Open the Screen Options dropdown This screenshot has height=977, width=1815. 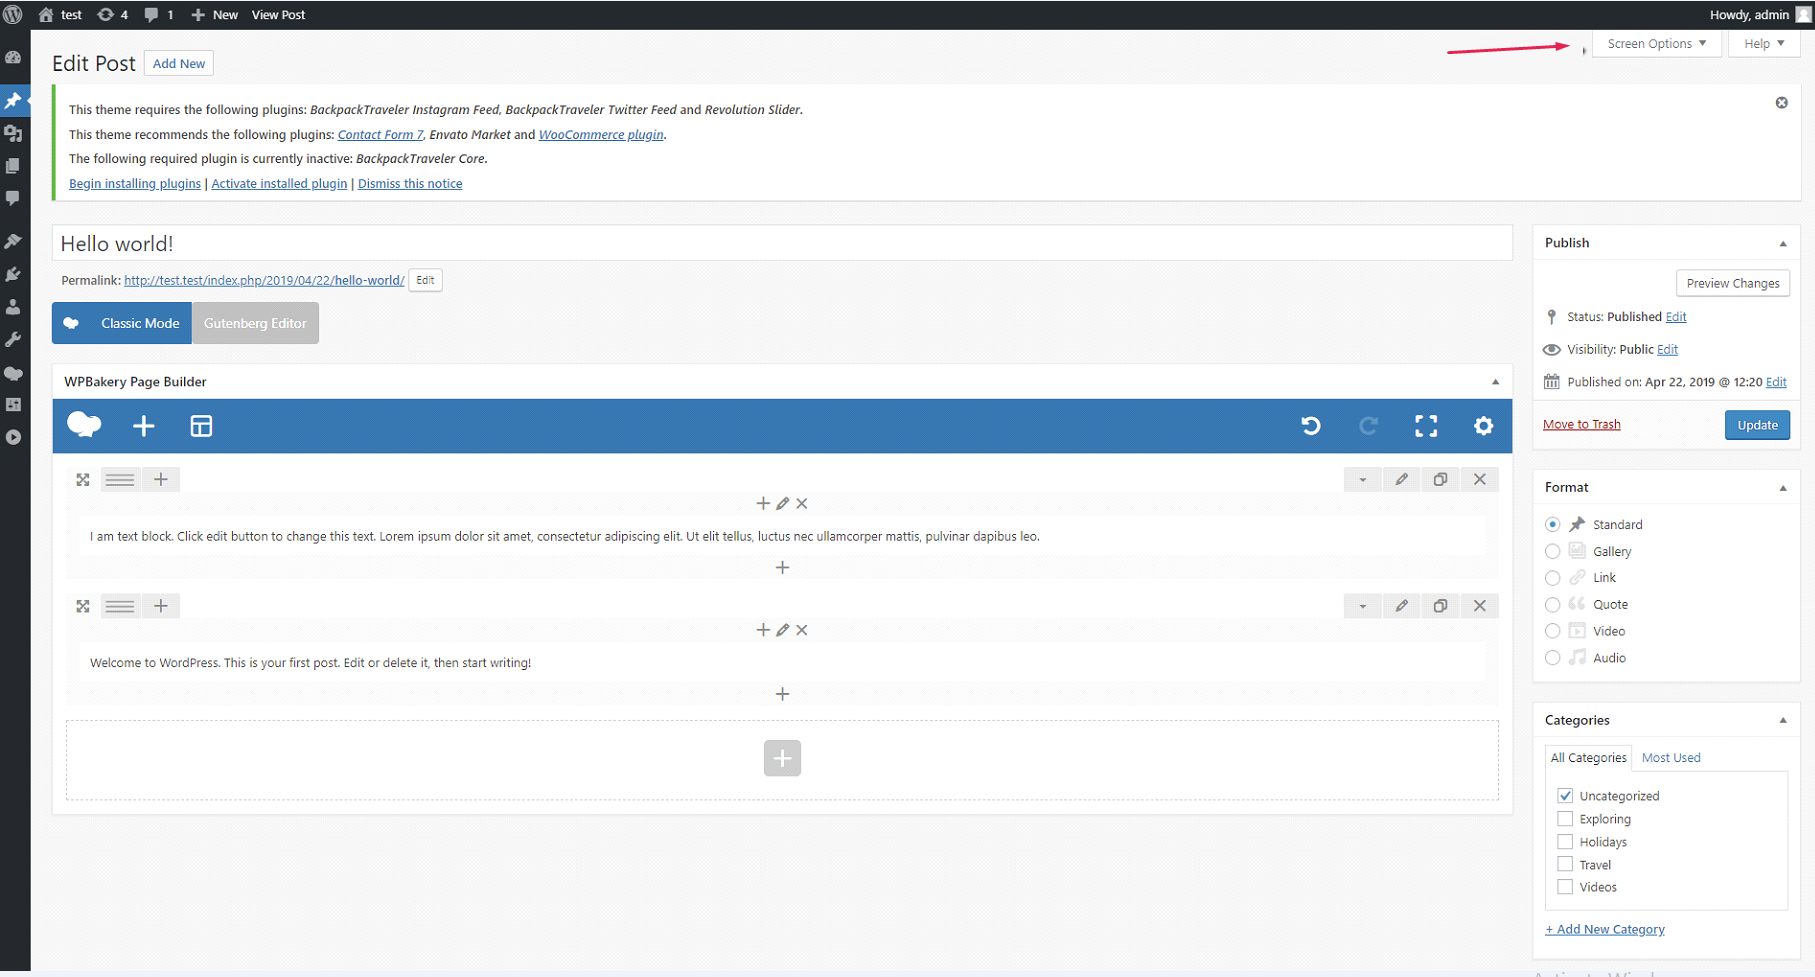click(1655, 44)
